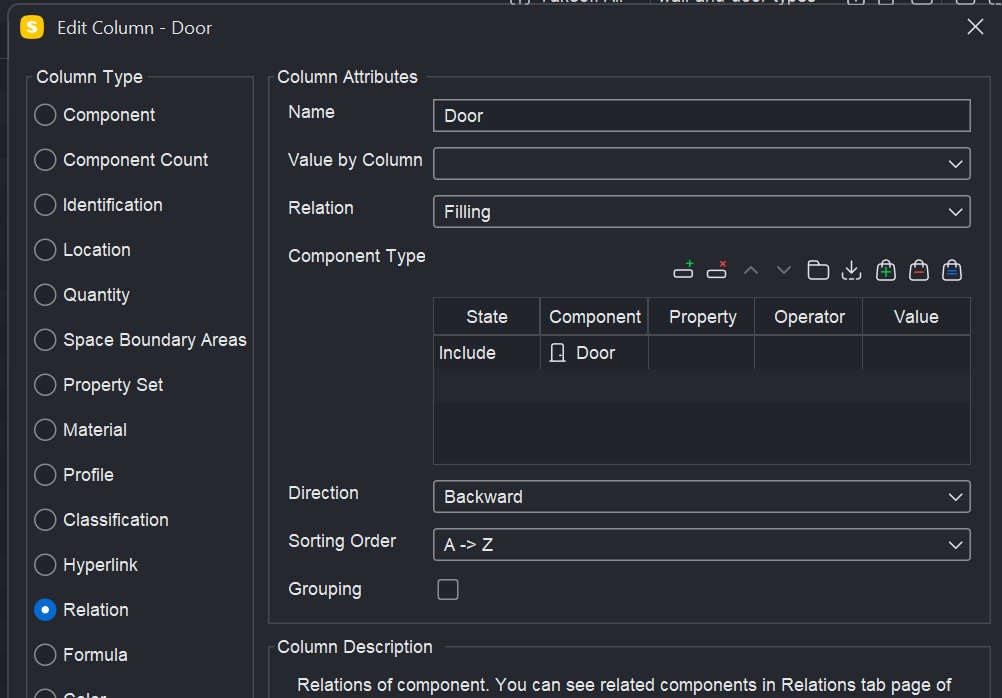Open the Value by Column dropdown

[702, 164]
